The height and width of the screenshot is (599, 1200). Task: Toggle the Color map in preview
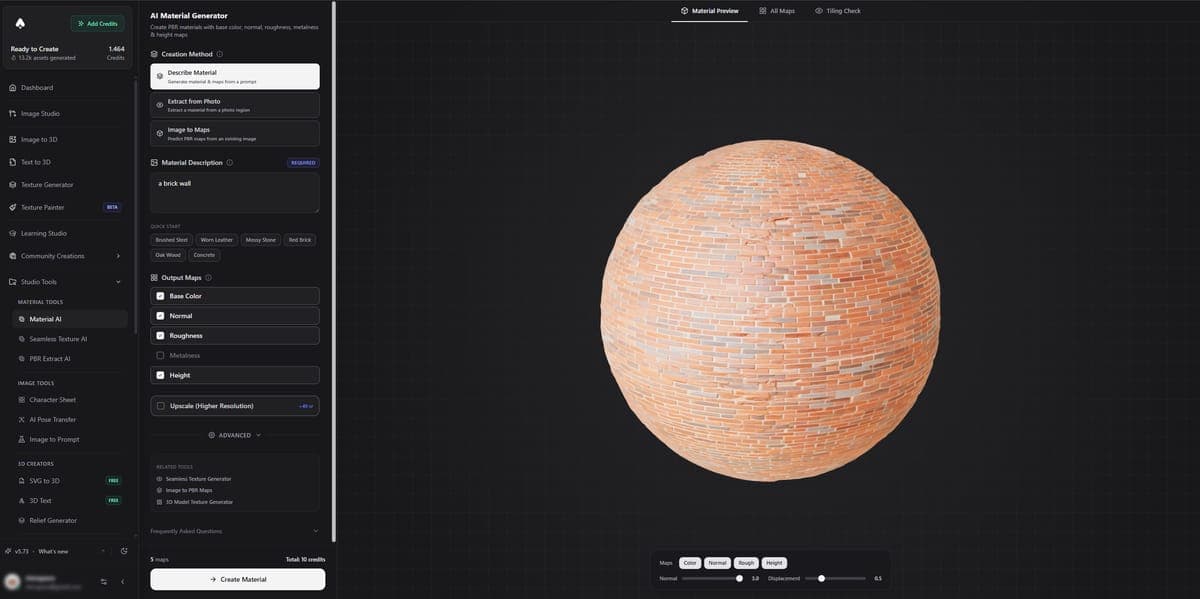coord(690,563)
